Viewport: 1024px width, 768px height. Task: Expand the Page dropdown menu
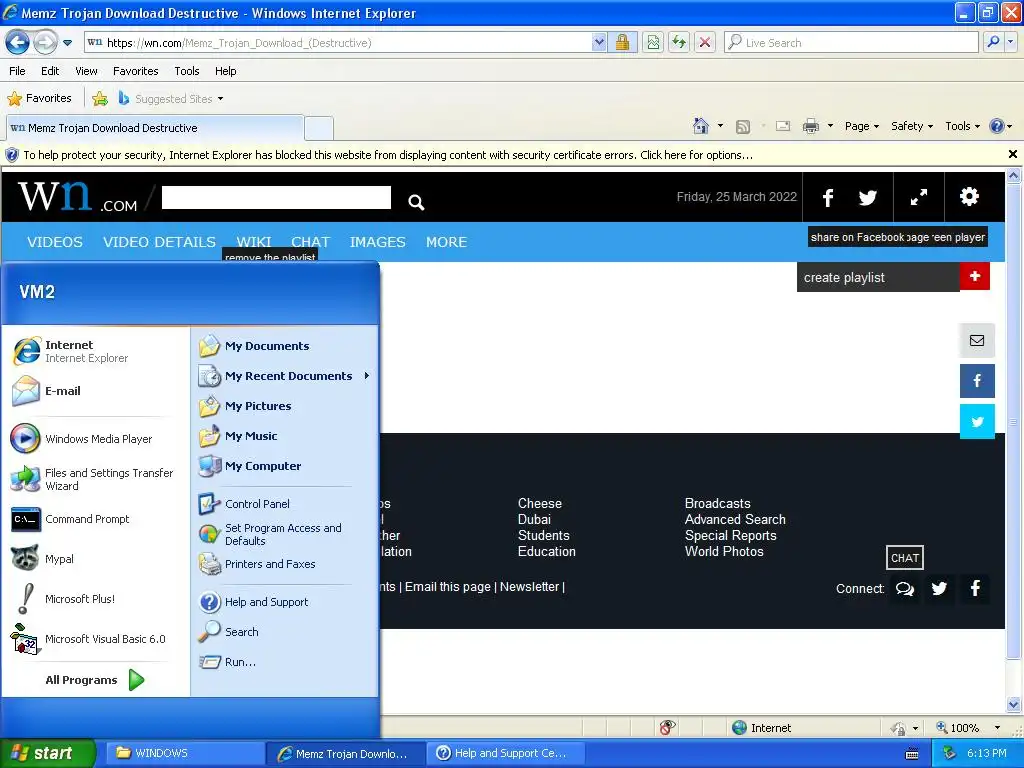coord(861,126)
